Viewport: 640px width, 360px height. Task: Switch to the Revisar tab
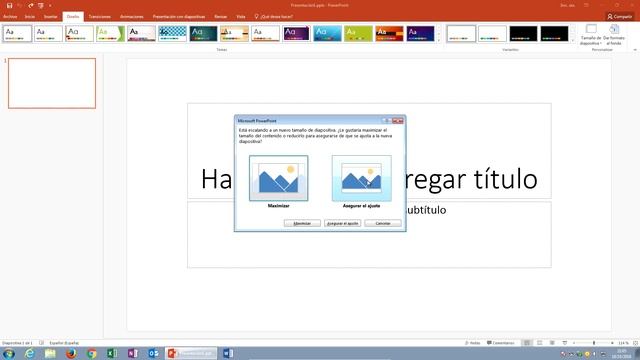[220, 17]
